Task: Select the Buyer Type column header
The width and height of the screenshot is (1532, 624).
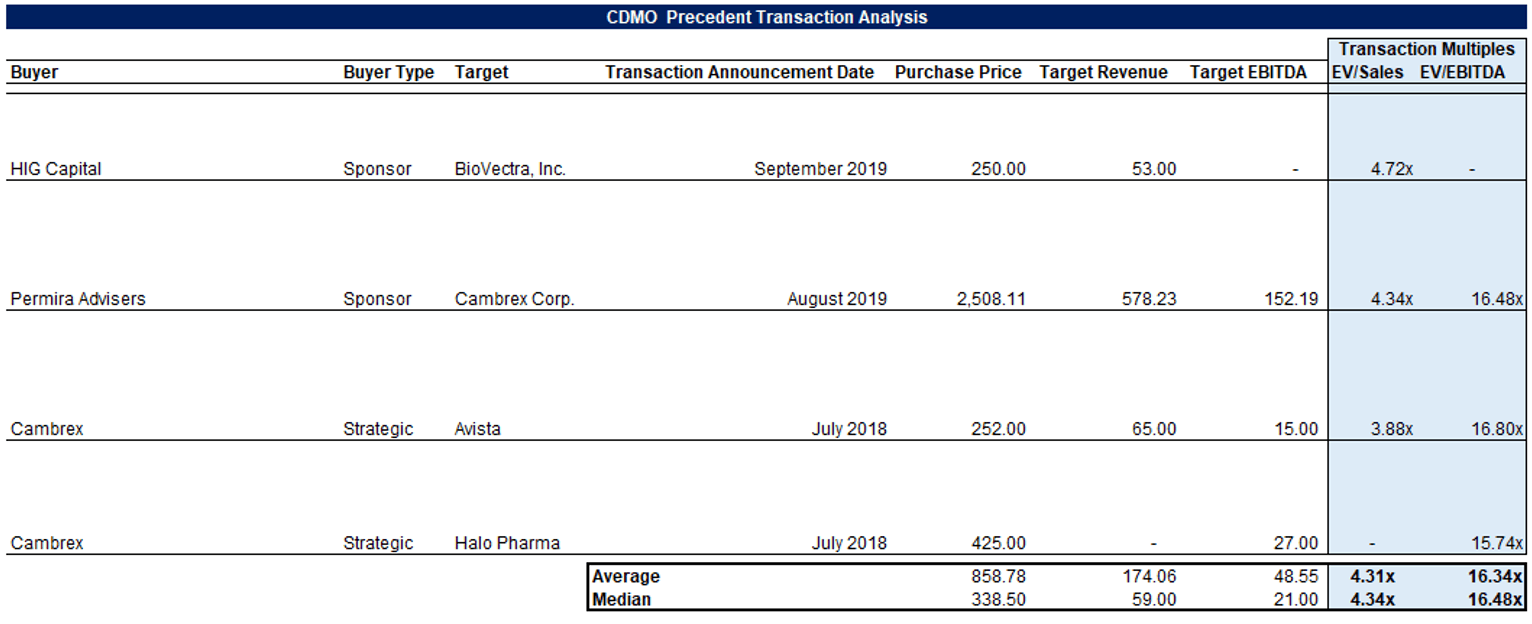Action: [x=388, y=72]
